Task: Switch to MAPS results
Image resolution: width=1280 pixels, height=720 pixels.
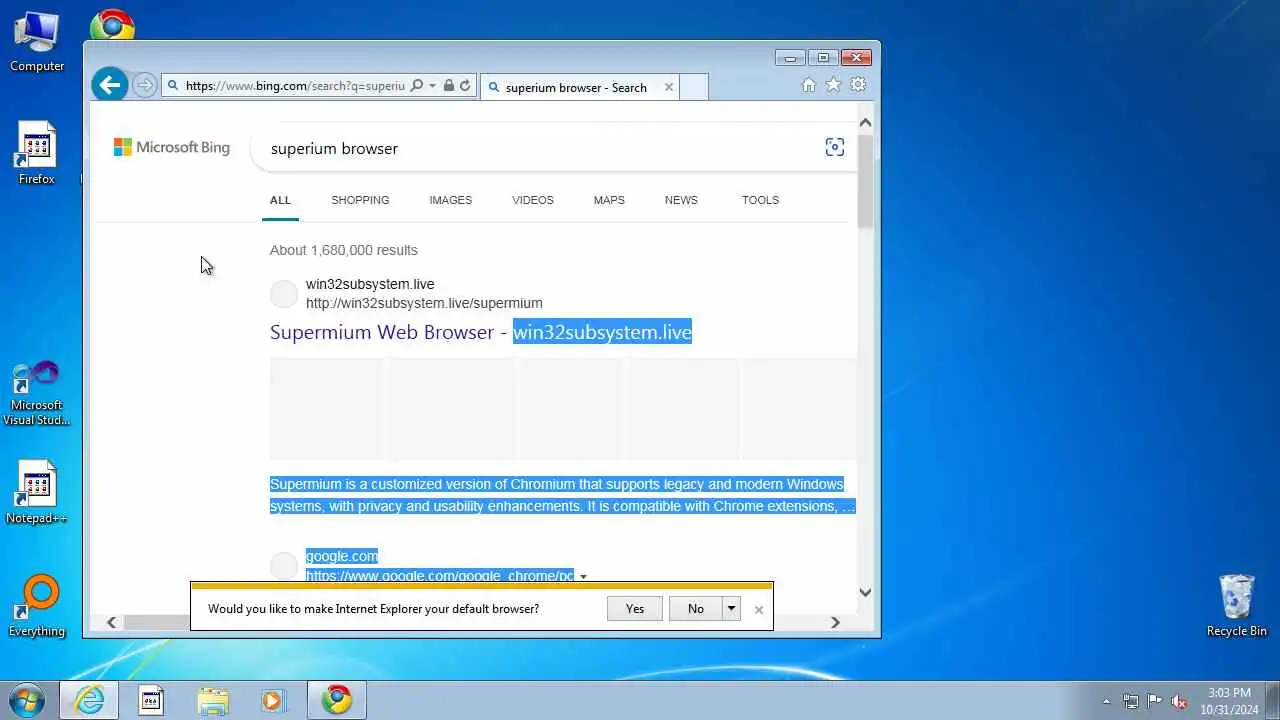Action: 609,200
